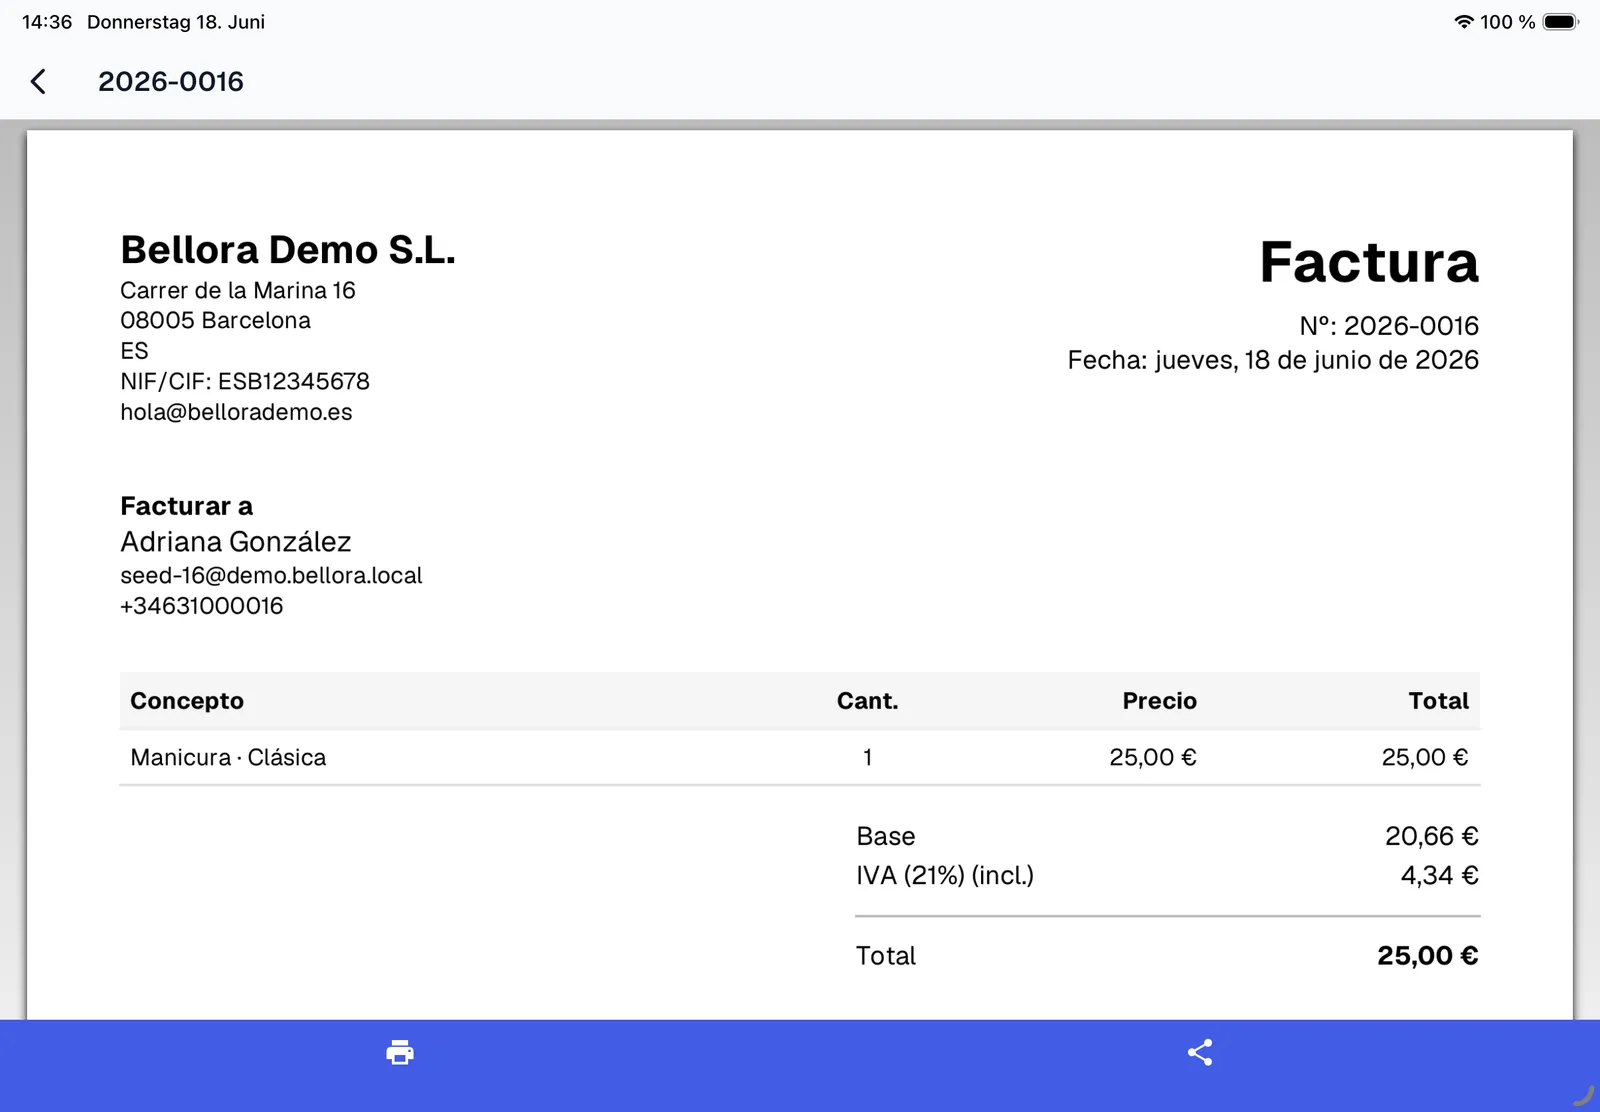This screenshot has height=1112, width=1600.
Task: Tap the status bar time 14:36
Action: 47,22
